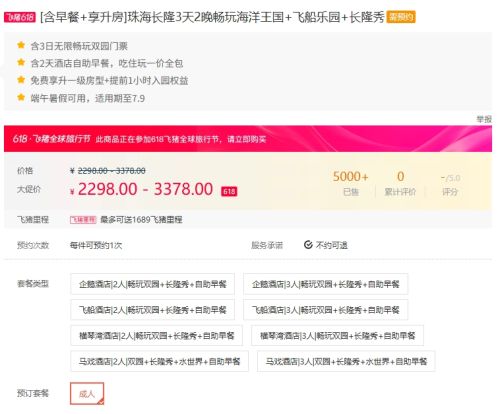Click the 不约可退 checkmark icon
This screenshot has height=414, width=500.
[308, 245]
